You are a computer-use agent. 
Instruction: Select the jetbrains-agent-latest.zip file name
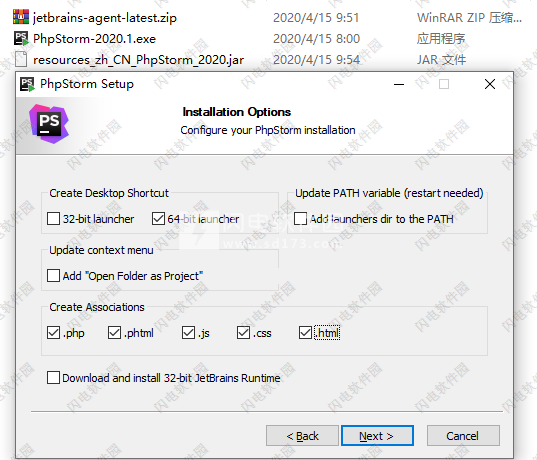tap(105, 18)
